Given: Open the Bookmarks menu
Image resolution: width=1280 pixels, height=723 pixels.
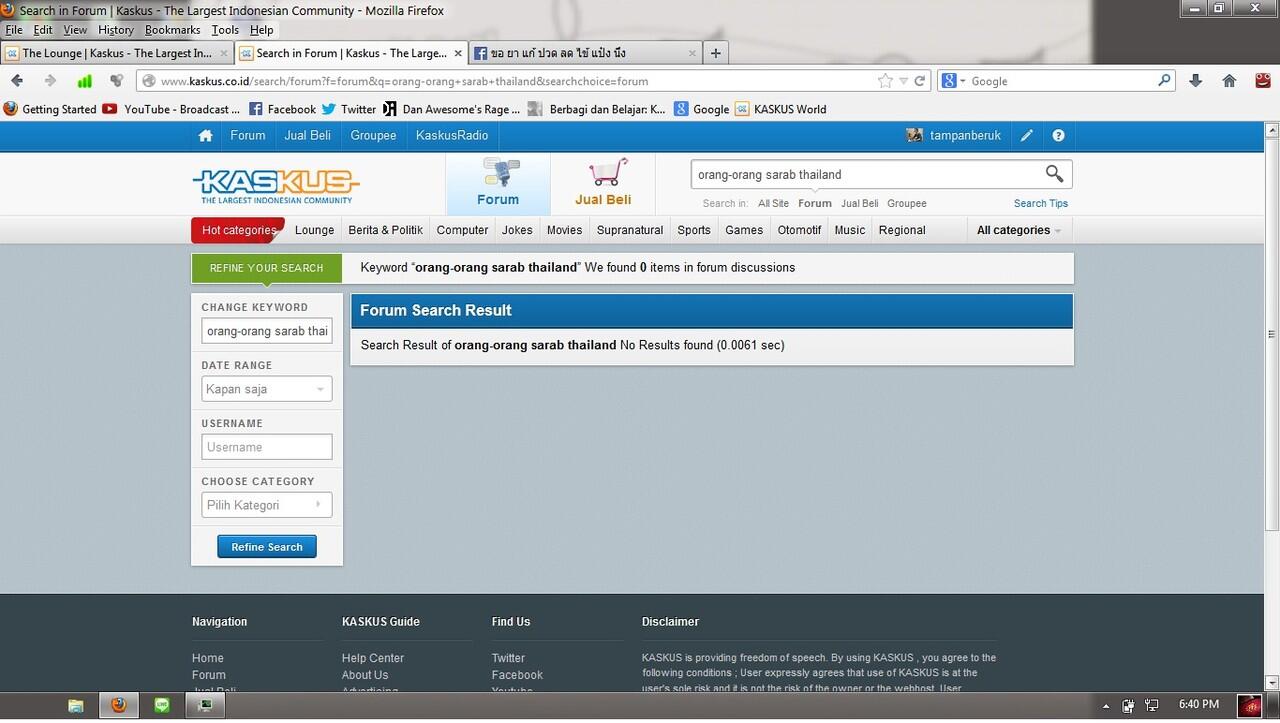Looking at the screenshot, I should point(172,30).
